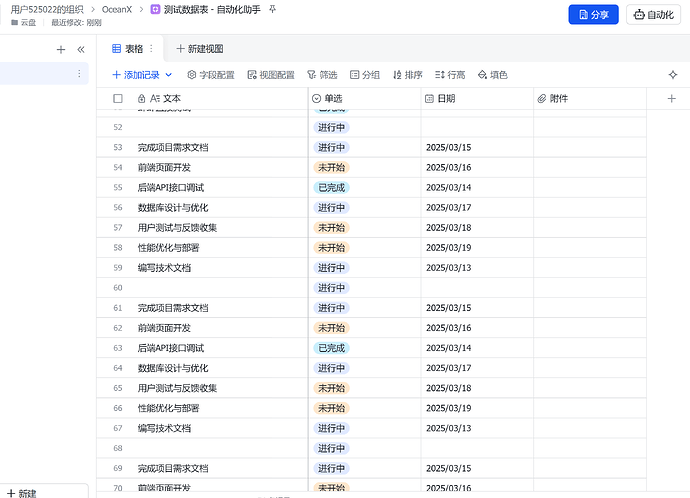This screenshot has width=690, height=498.
Task: Open the 排序 sort tool
Action: coord(408,75)
